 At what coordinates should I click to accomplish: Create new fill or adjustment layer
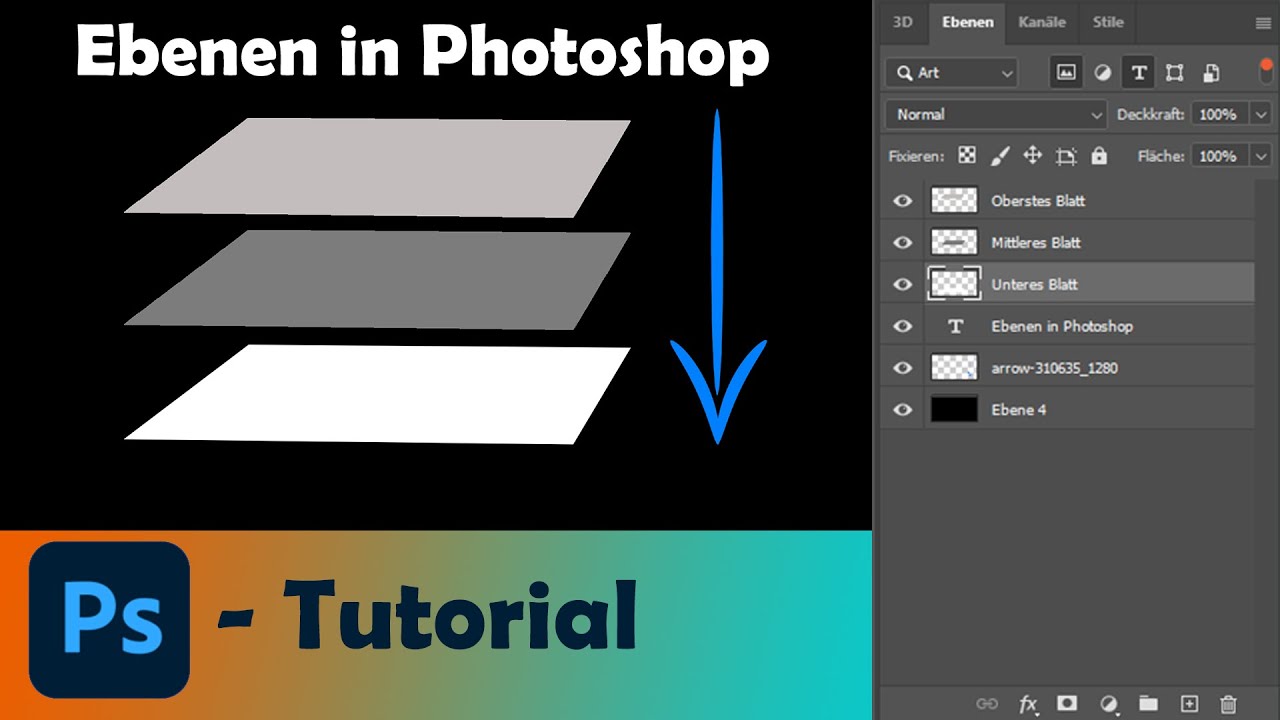(1108, 704)
